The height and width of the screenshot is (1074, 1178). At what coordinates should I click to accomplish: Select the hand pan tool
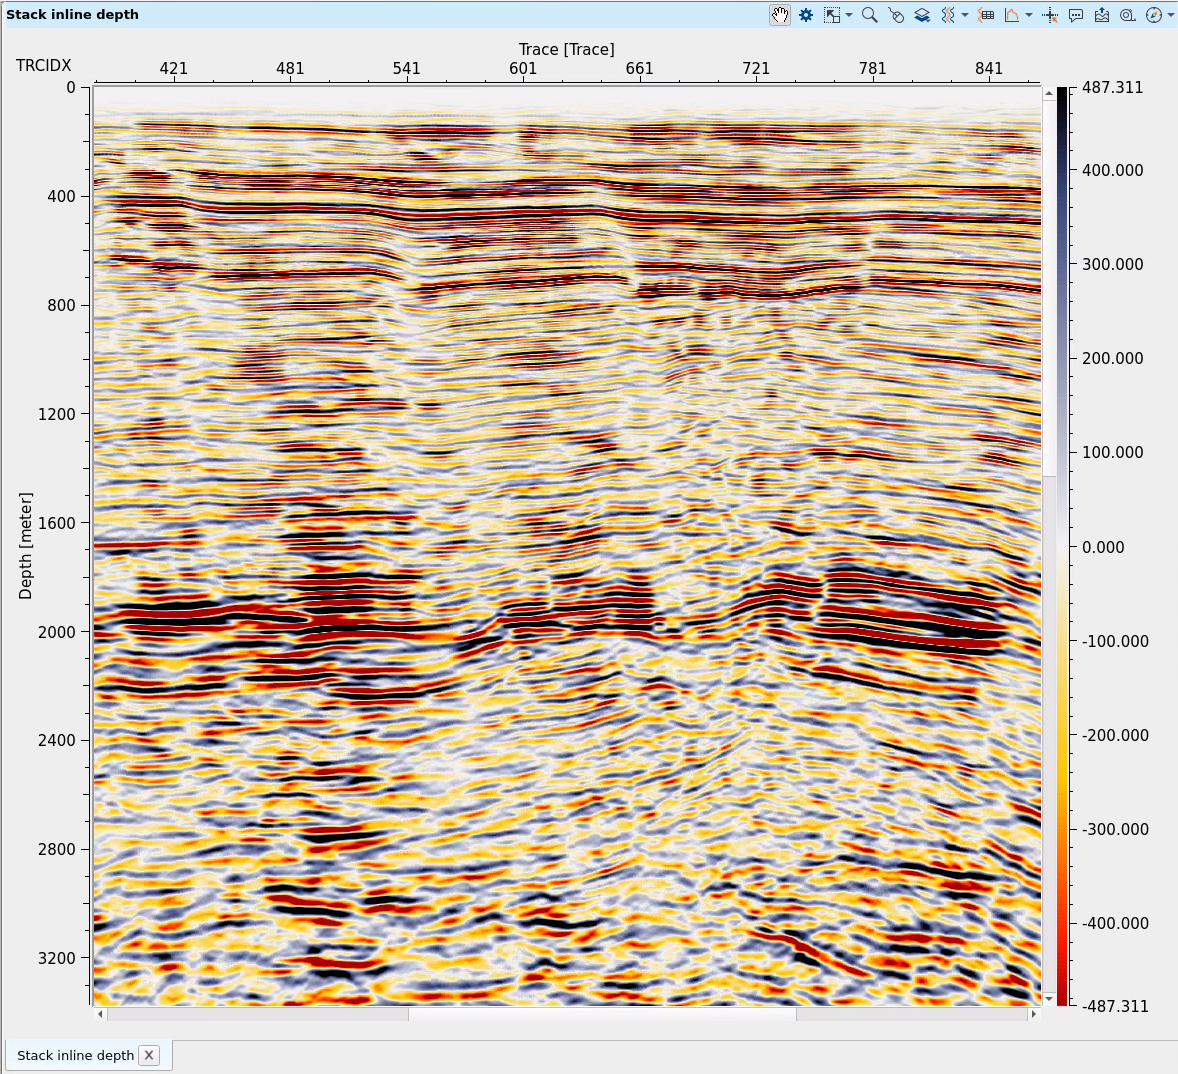[x=780, y=15]
